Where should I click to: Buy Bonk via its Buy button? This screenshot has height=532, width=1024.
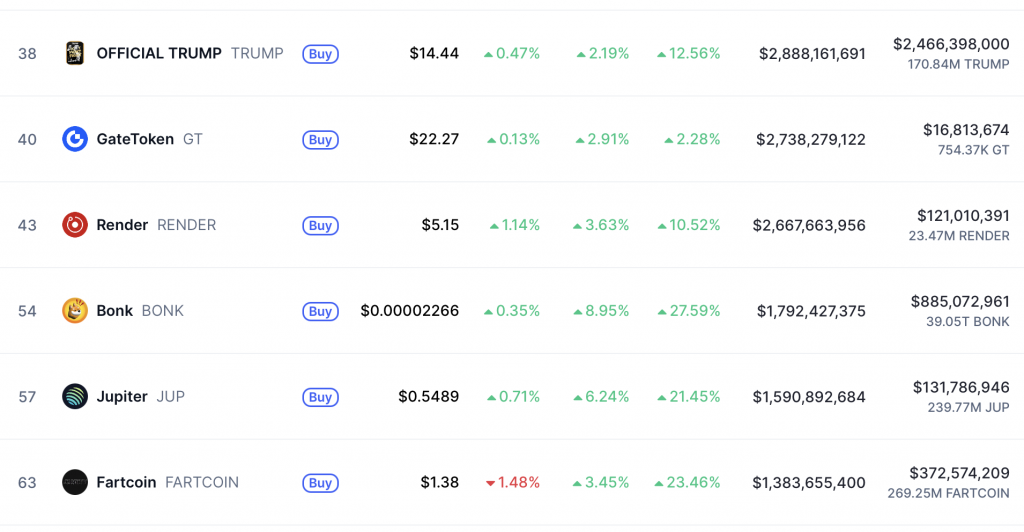coord(320,311)
